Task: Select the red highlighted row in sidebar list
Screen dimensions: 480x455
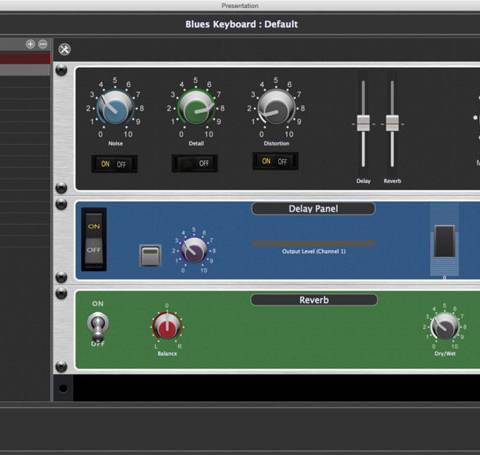Action: (25, 58)
